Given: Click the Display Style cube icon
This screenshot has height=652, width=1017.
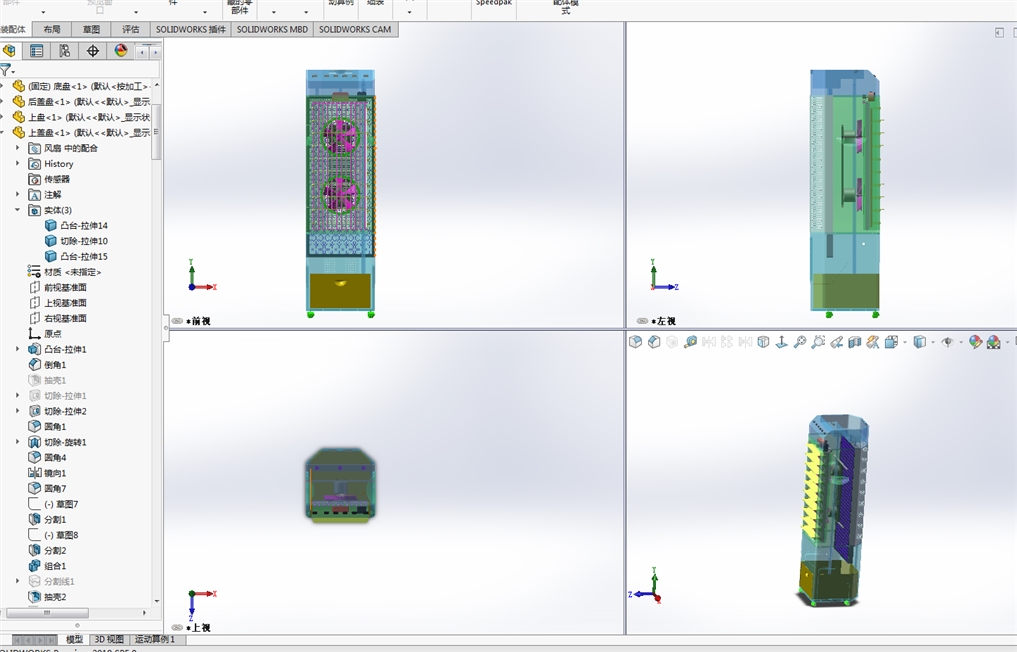Looking at the screenshot, I should (919, 341).
